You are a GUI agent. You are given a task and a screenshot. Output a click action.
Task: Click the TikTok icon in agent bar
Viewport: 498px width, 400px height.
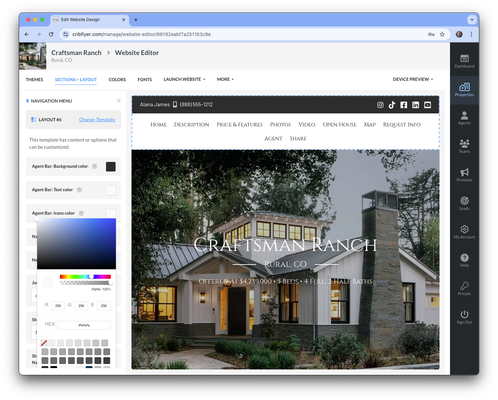[x=392, y=105]
